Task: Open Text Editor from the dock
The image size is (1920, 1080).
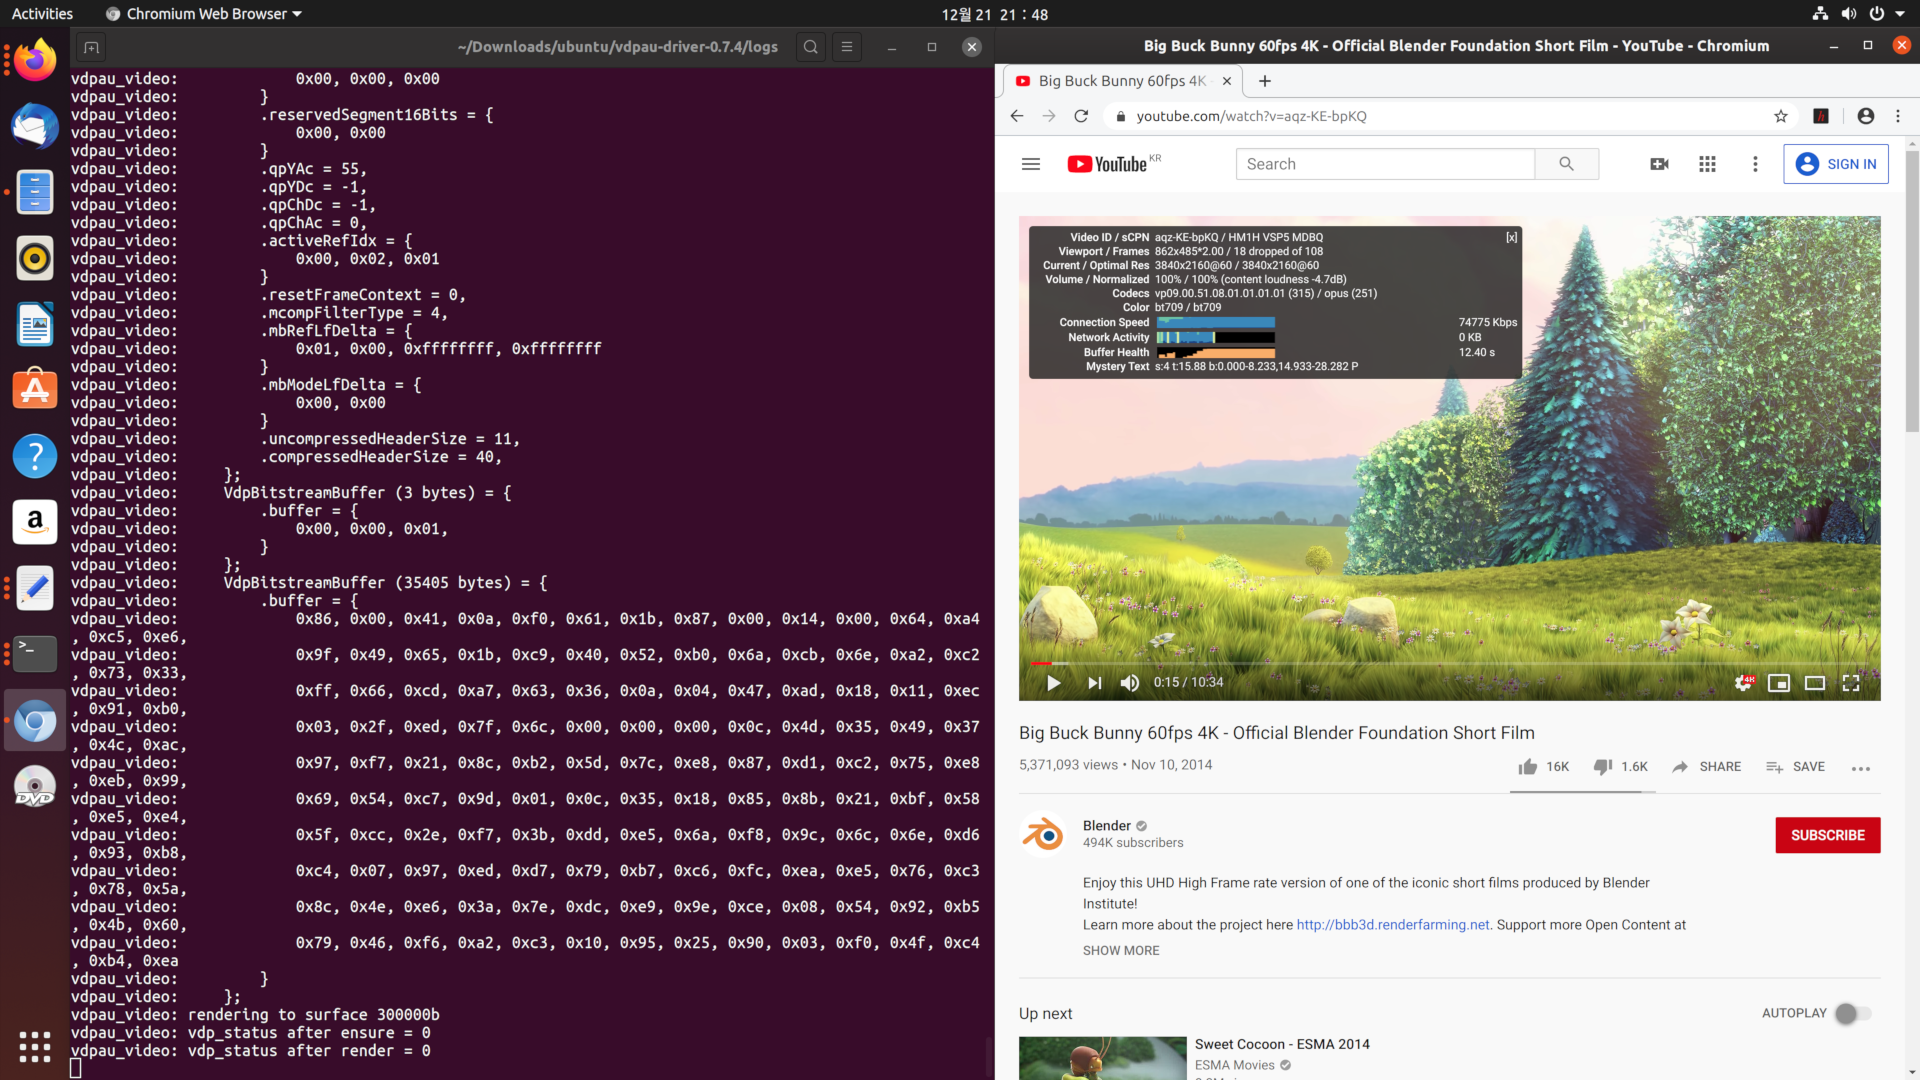Action: [x=35, y=588]
